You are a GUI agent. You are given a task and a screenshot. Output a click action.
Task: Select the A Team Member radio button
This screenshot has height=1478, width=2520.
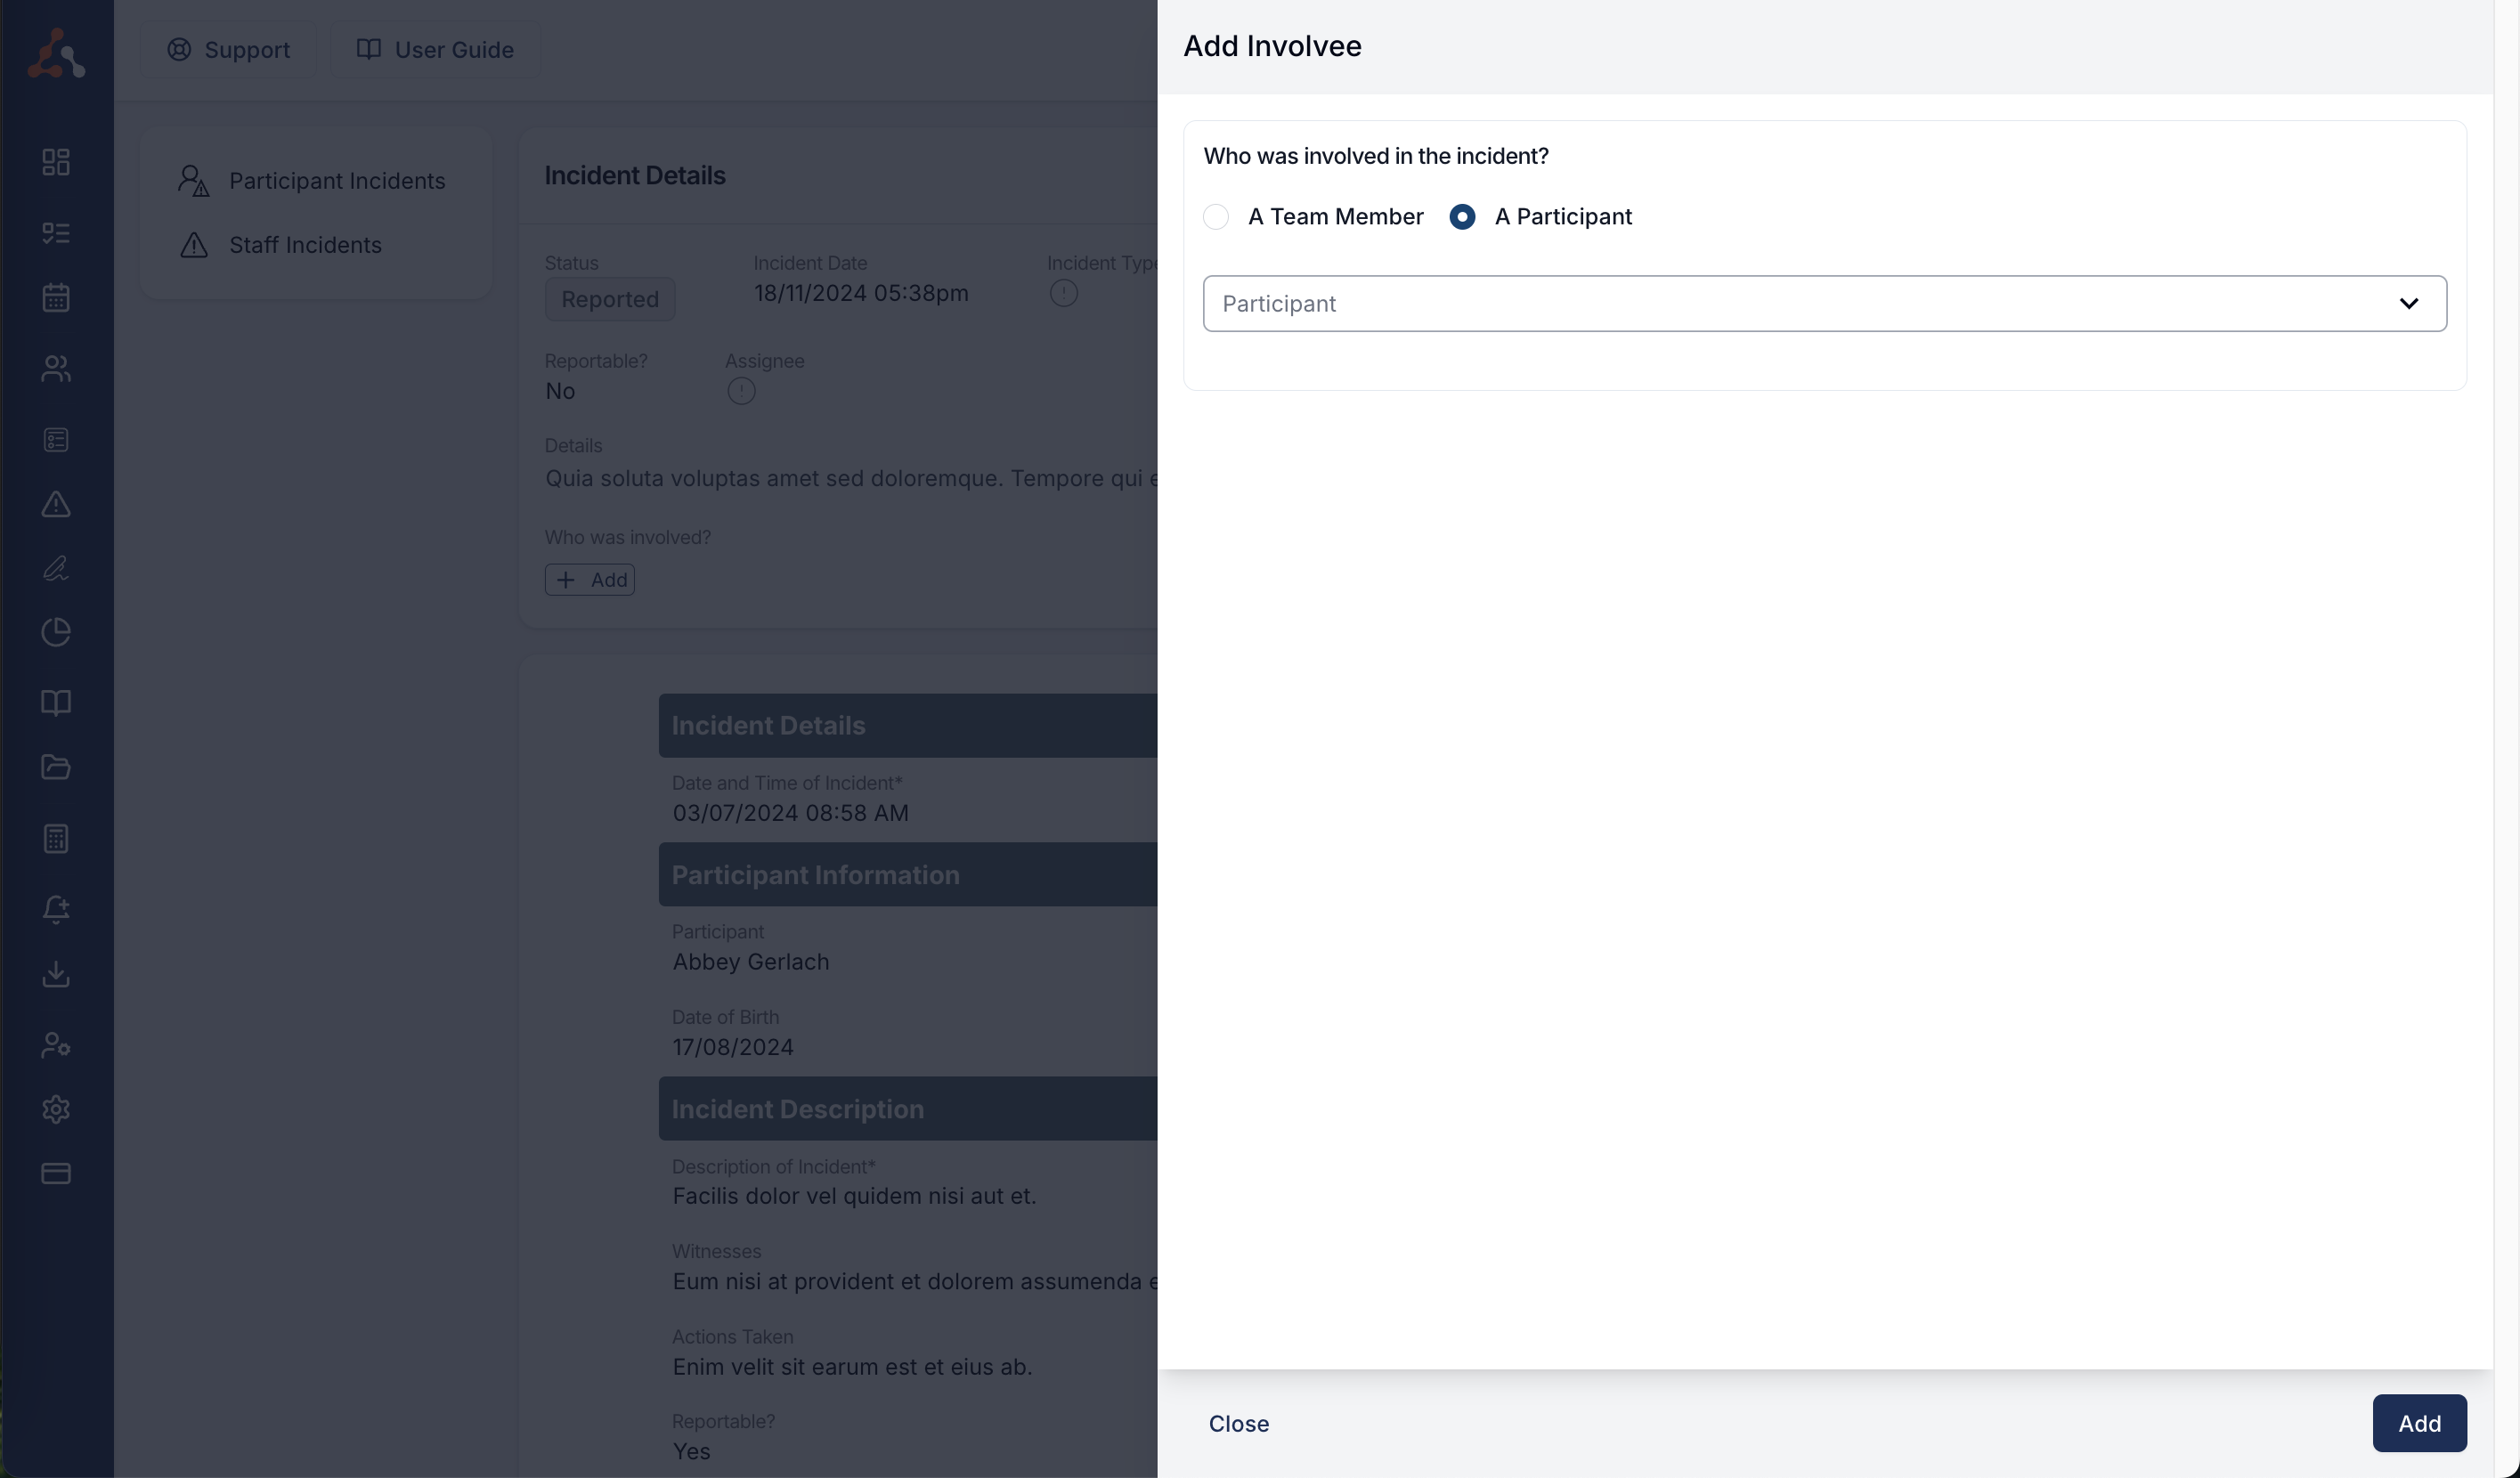coord(1216,217)
